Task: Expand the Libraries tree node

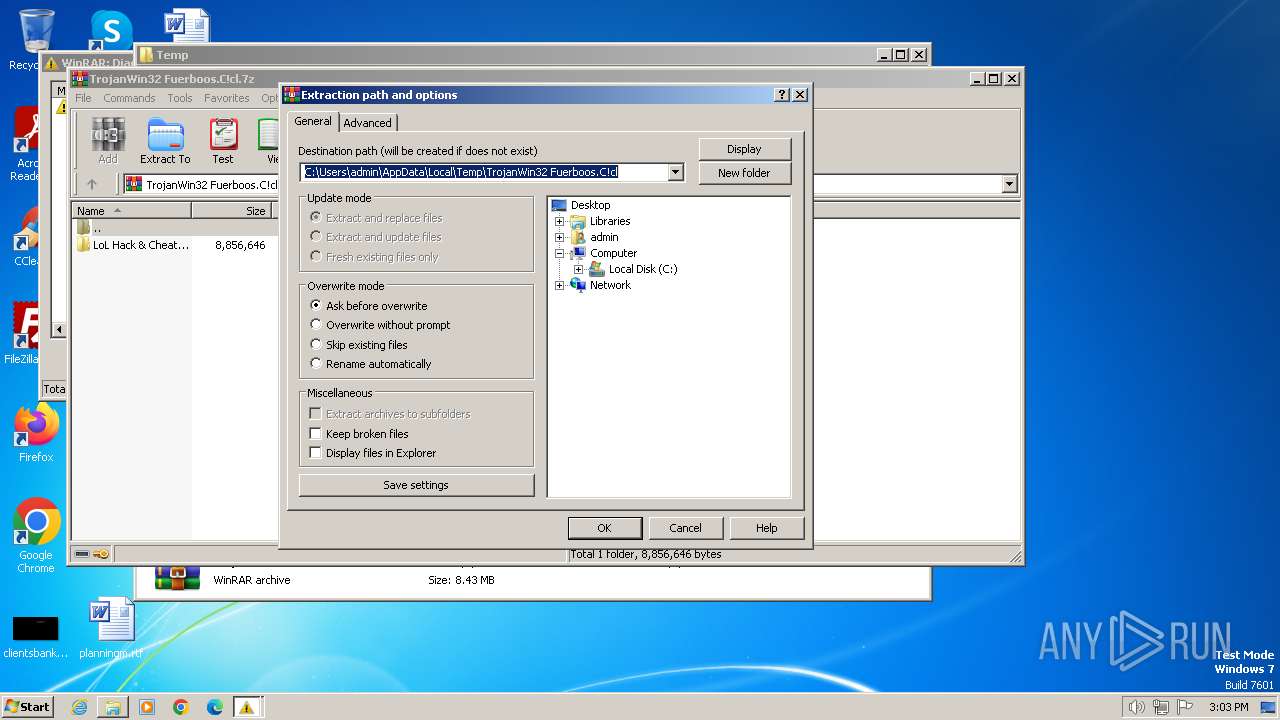Action: pos(560,221)
